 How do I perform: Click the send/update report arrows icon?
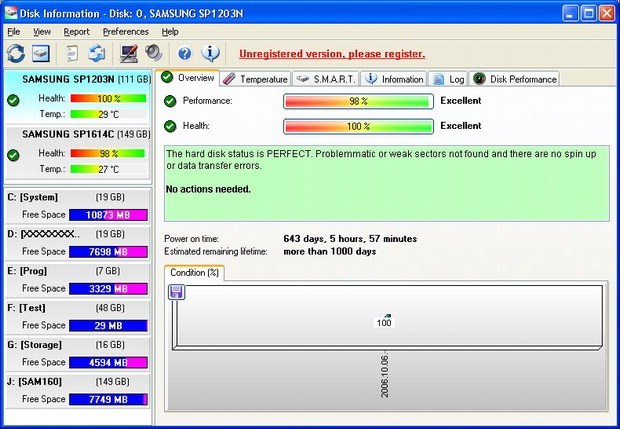[x=97, y=53]
